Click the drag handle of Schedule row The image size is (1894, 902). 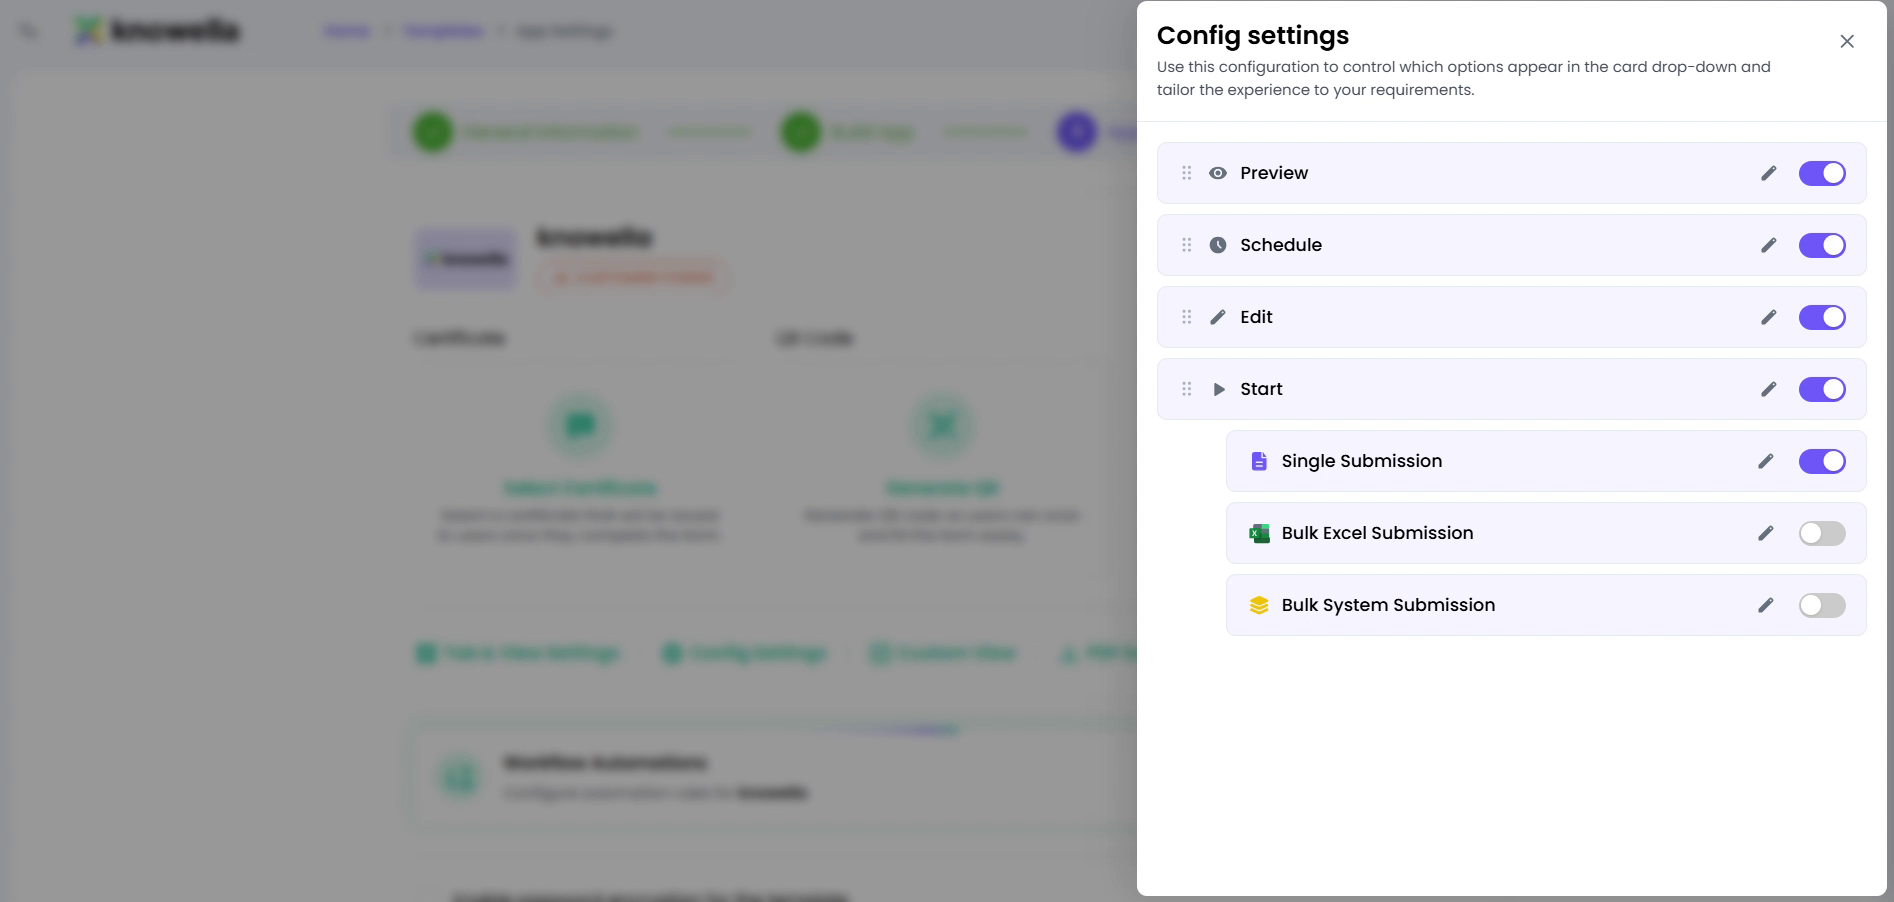point(1187,245)
